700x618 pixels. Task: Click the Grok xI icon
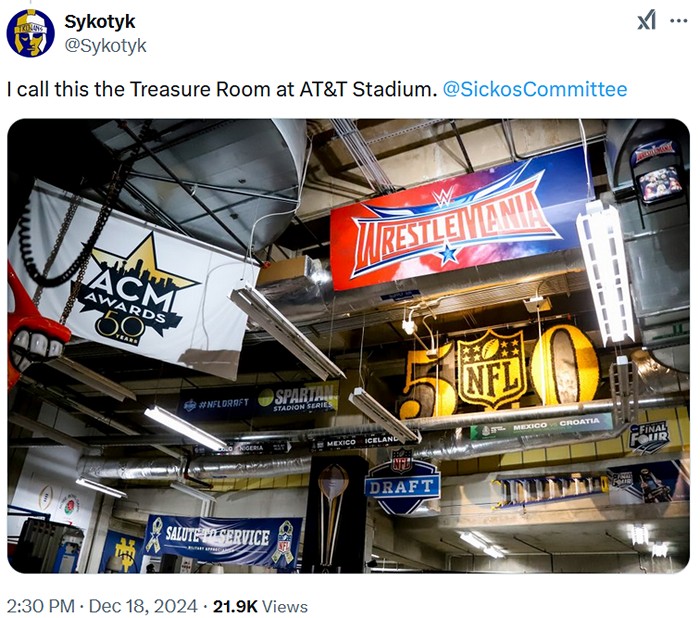click(646, 21)
